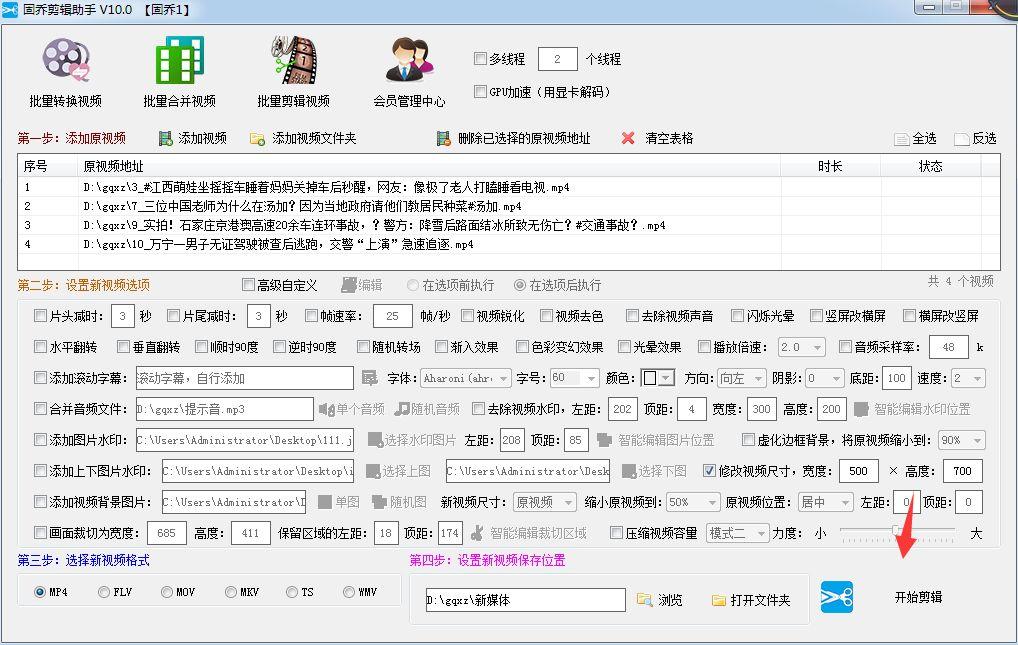Image resolution: width=1018 pixels, height=645 pixels.
Task: Click 添加视频文件夹 folder icon
Action: coord(257,138)
